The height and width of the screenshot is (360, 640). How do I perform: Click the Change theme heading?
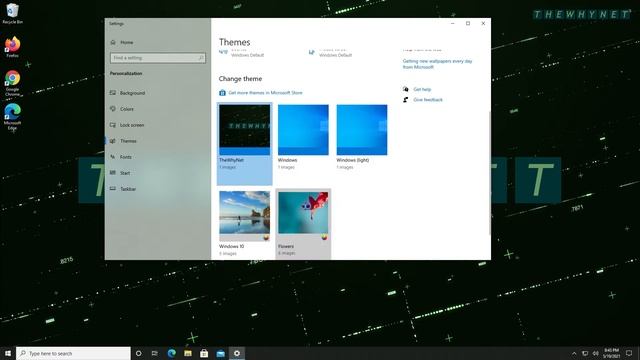tap(240, 79)
